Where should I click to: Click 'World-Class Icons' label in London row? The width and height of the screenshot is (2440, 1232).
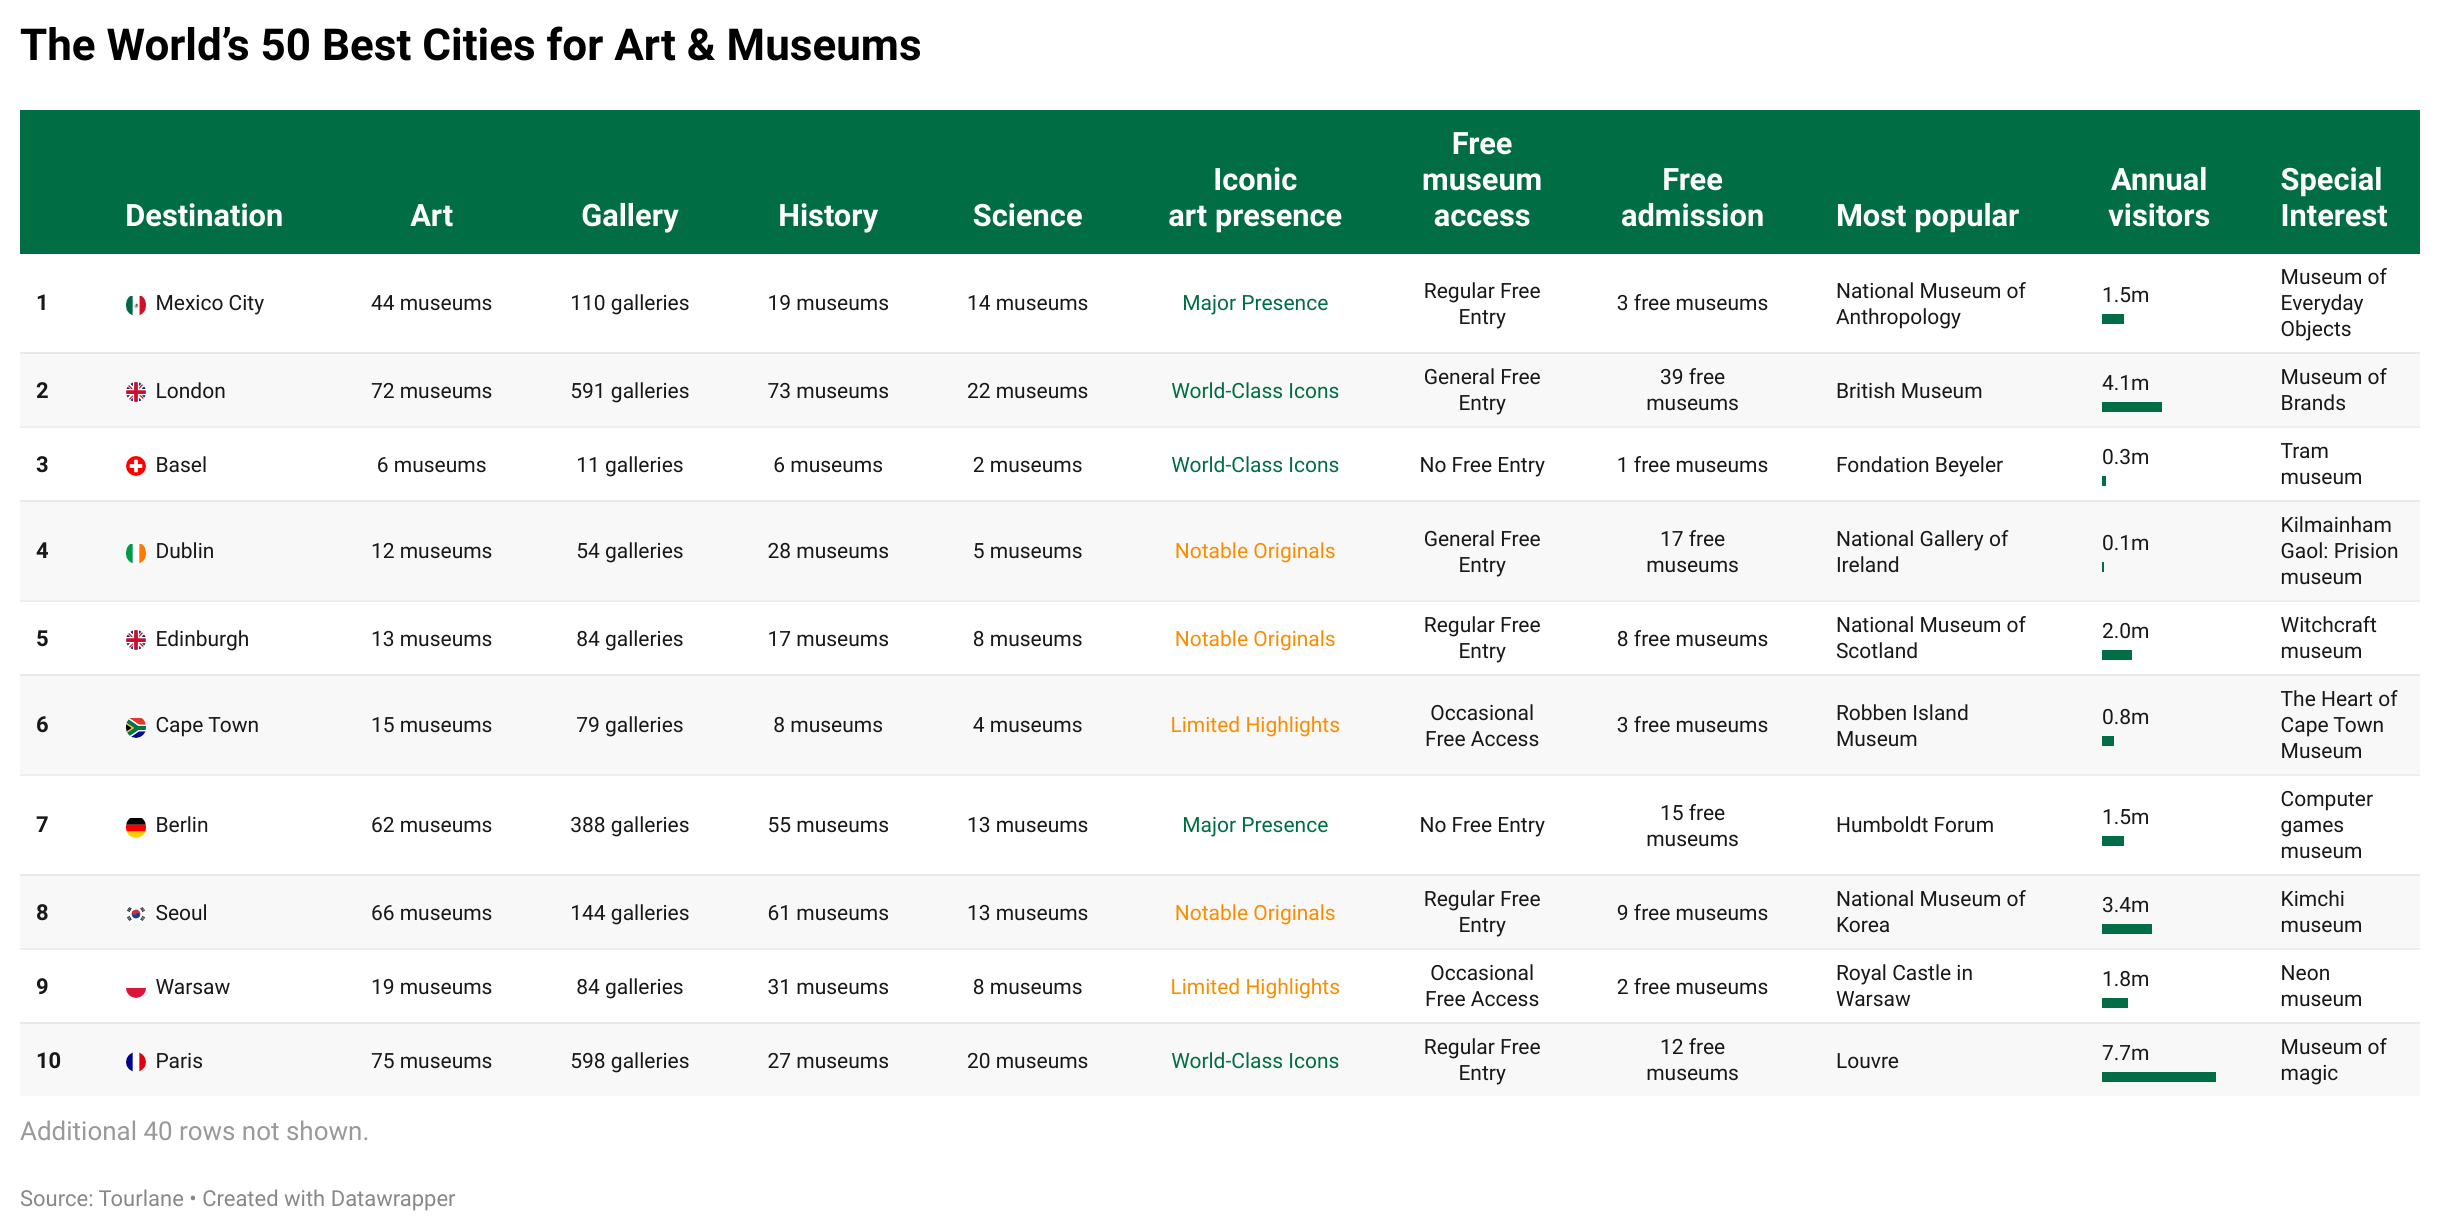tap(1254, 391)
